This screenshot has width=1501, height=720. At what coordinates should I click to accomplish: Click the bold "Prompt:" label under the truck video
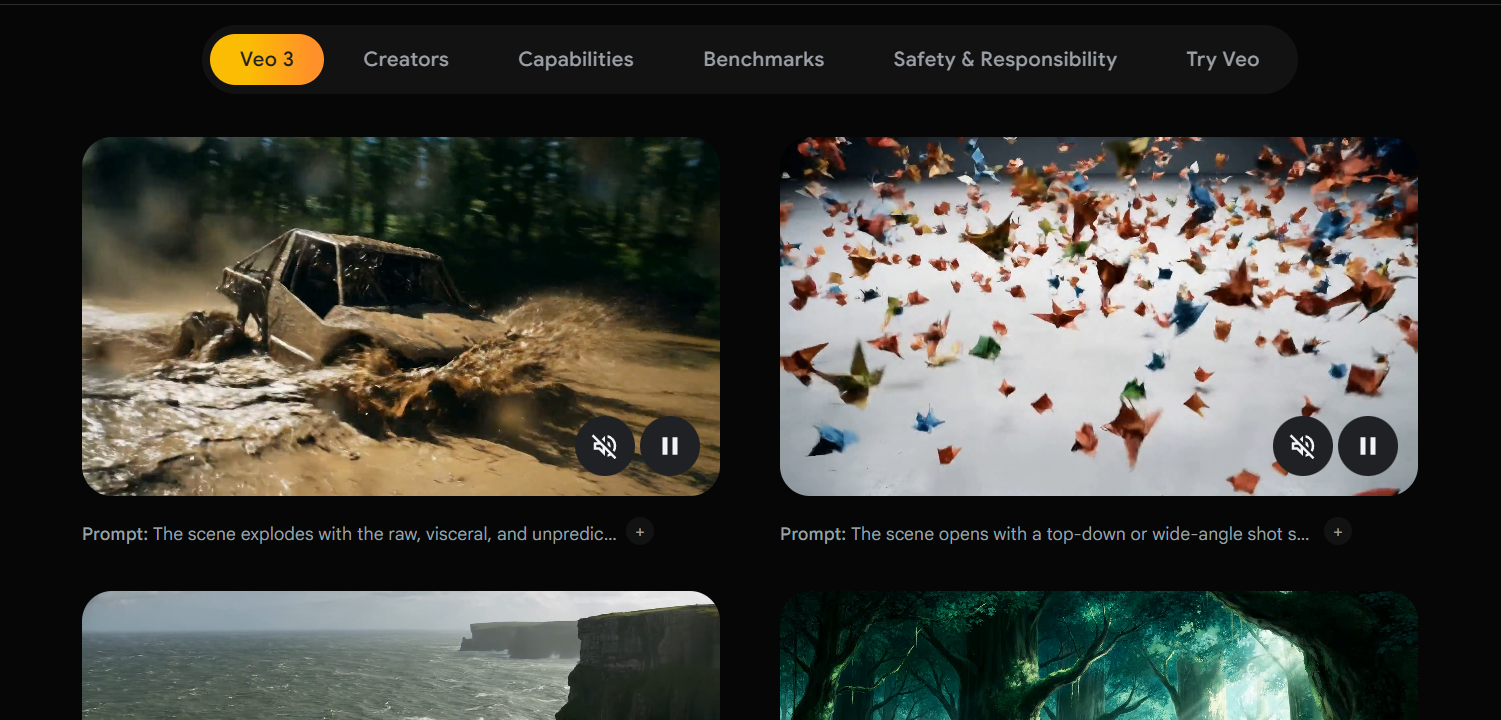[115, 534]
